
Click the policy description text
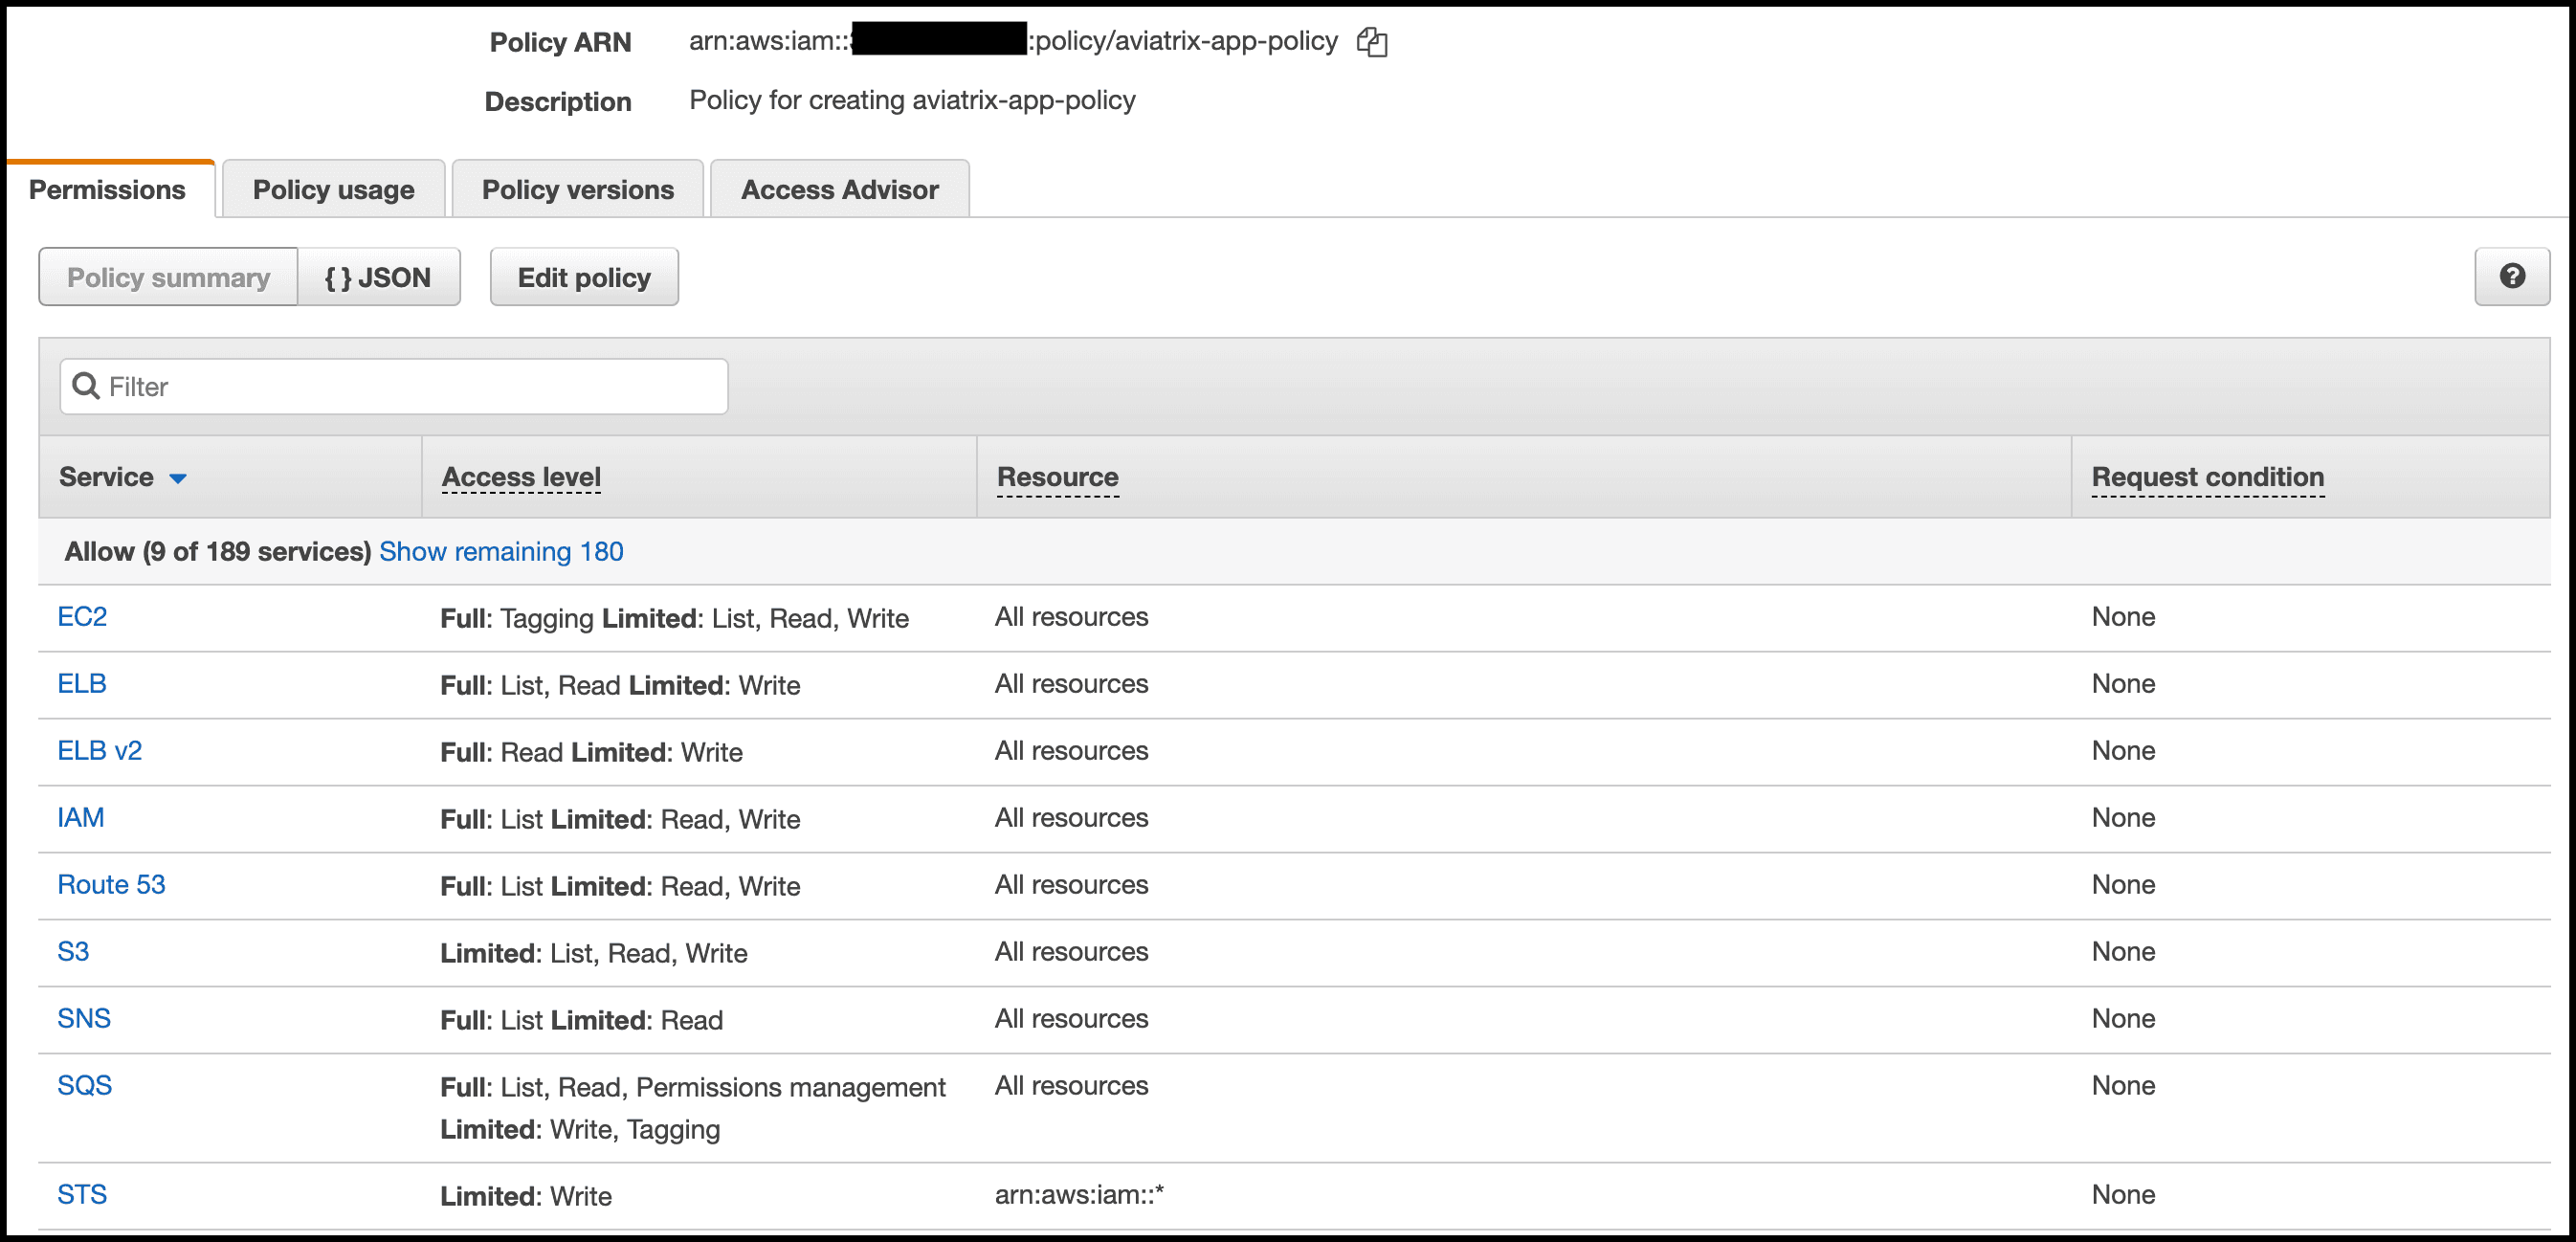(x=913, y=100)
